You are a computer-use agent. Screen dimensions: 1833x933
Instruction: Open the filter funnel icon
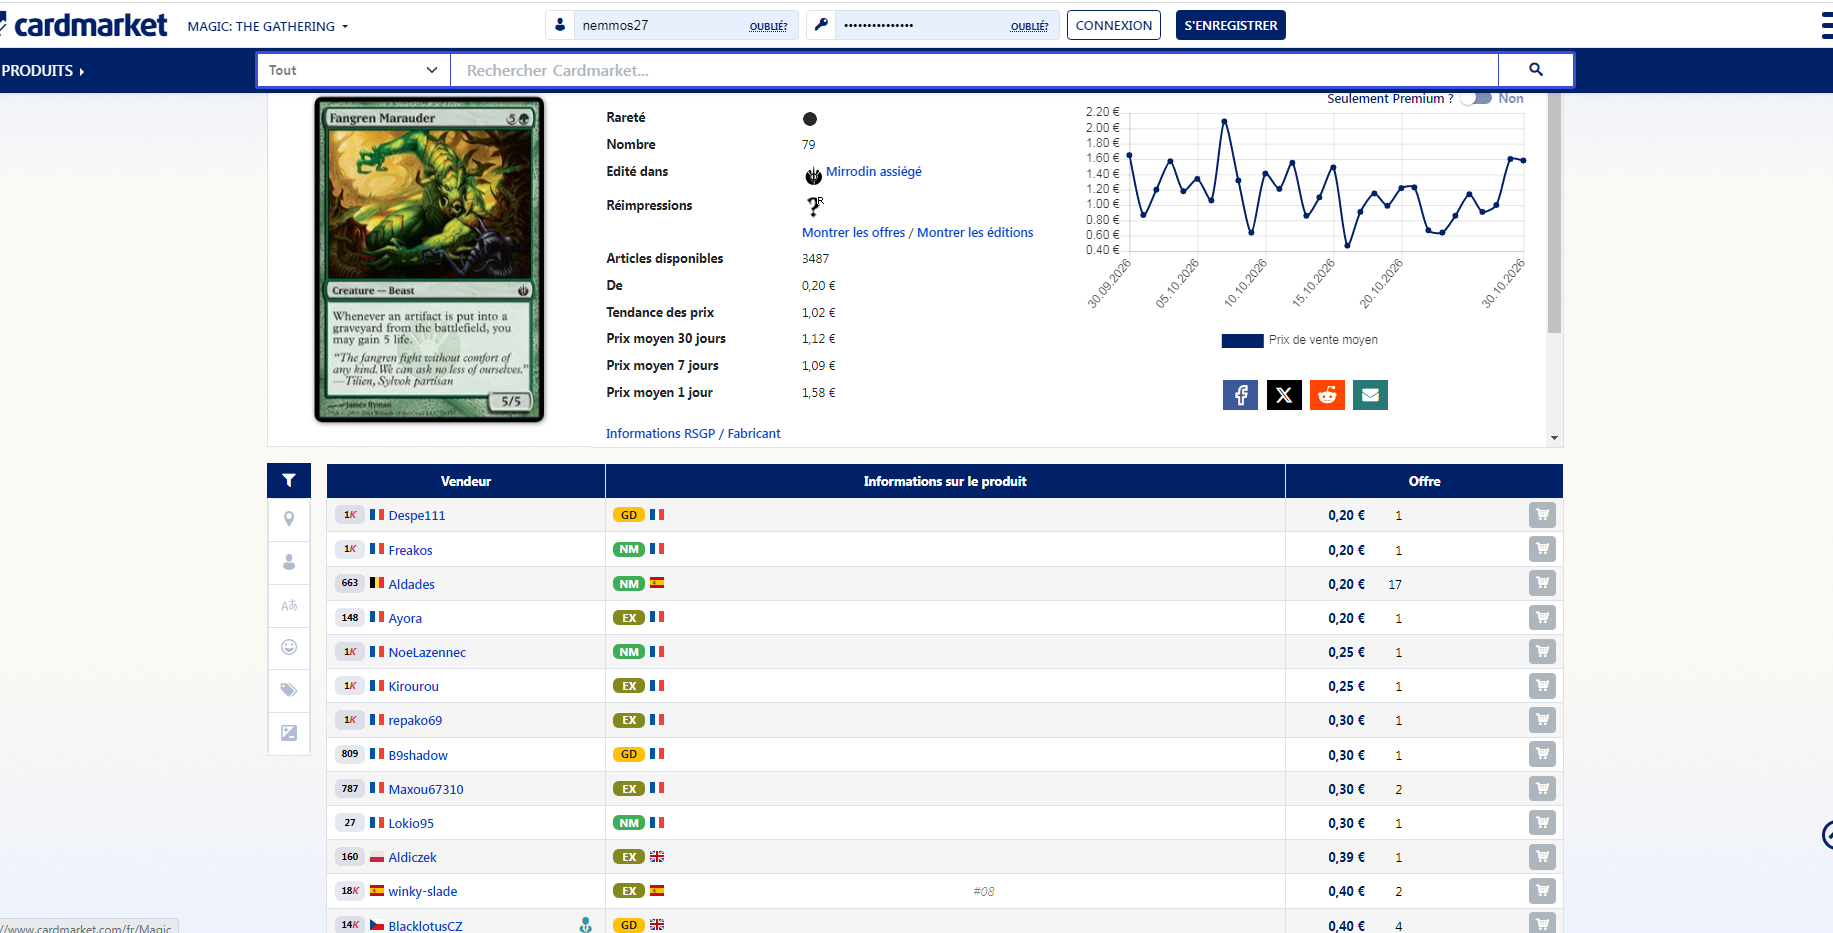click(x=289, y=480)
